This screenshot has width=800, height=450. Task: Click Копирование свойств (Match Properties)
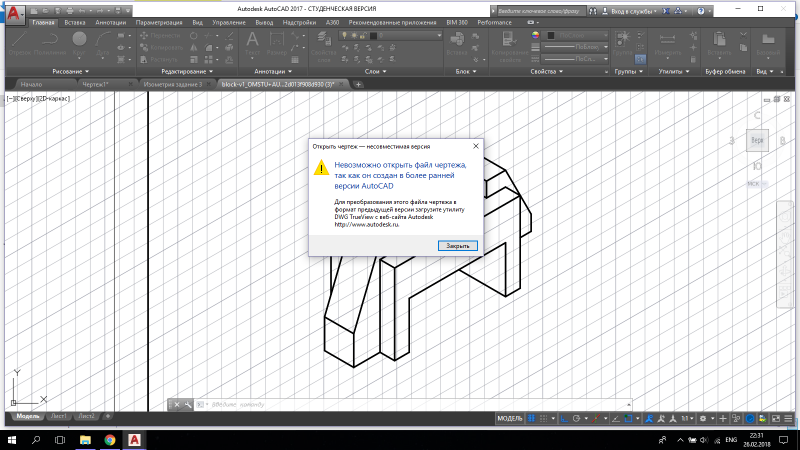tap(509, 46)
